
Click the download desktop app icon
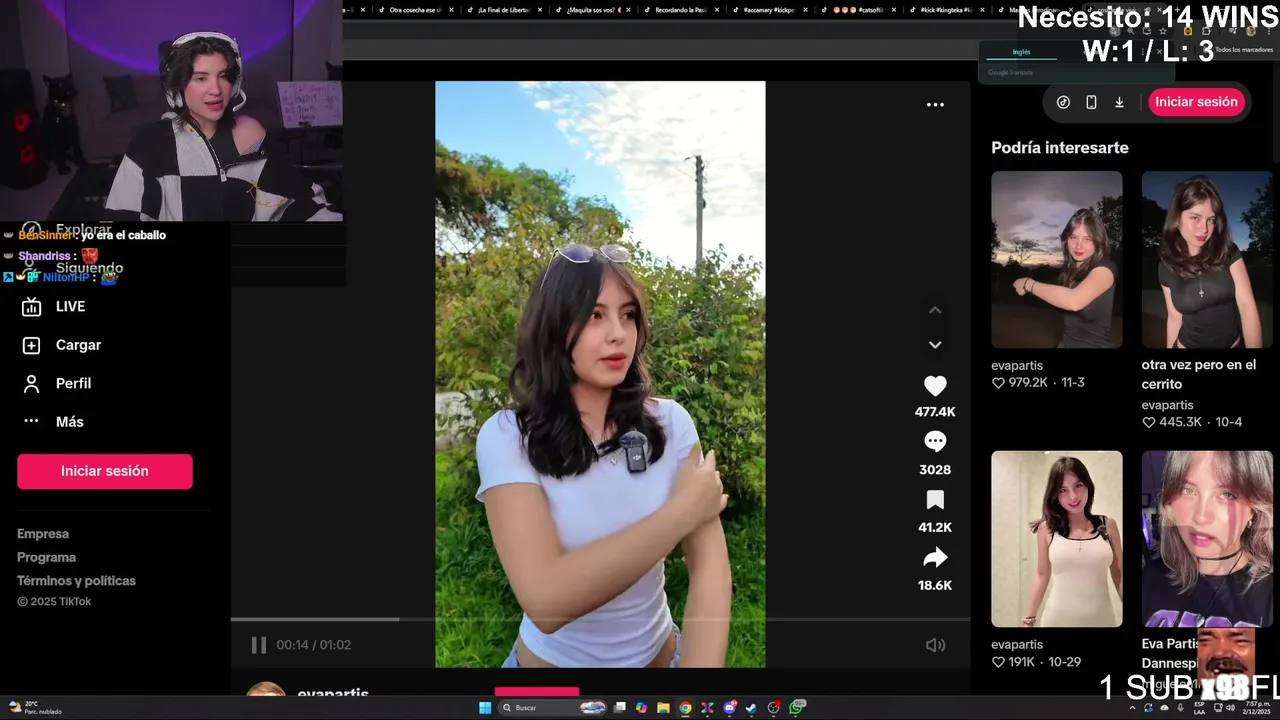coord(1119,102)
